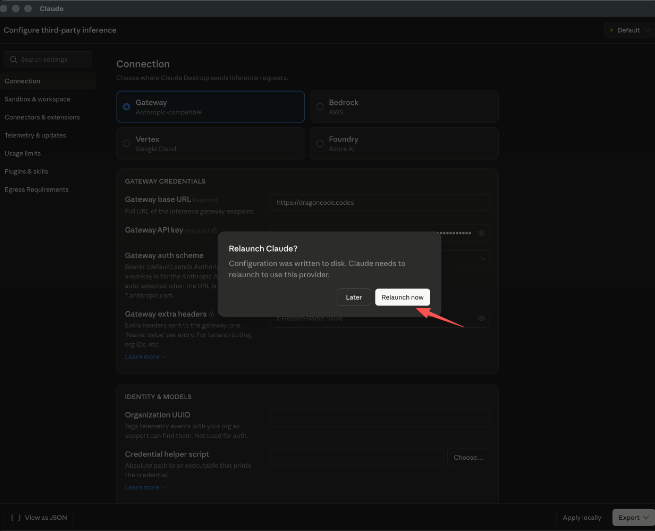Open the Default profile dropdown
Screen dimensions: 655x531
pos(629,30)
